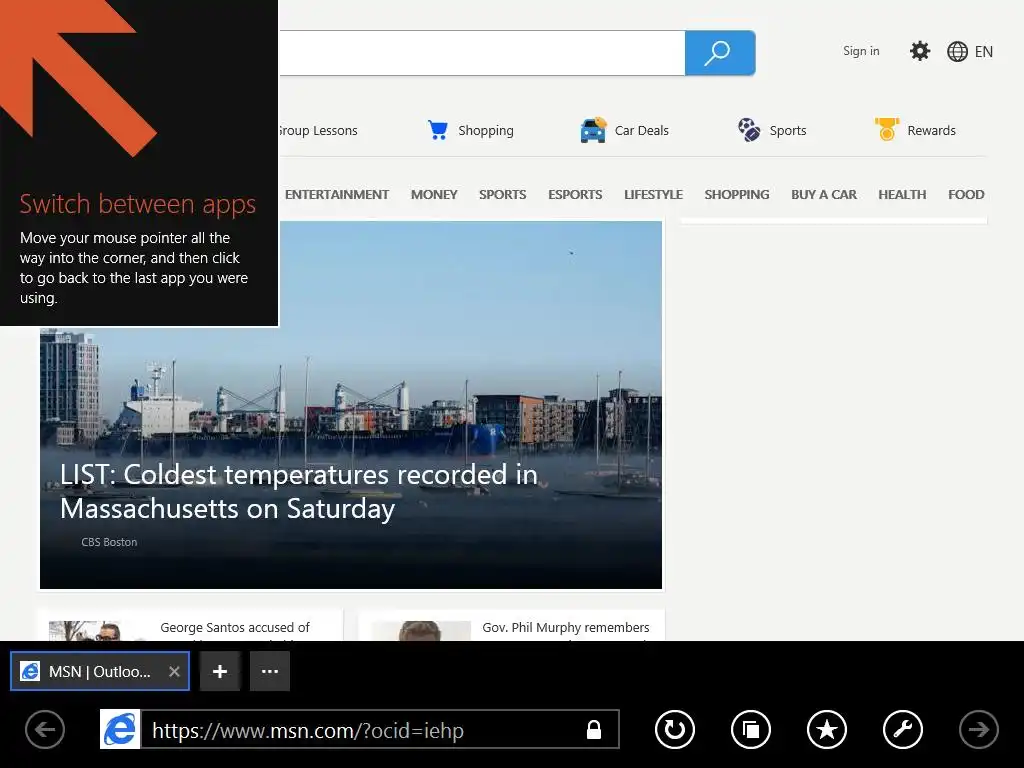Click the Car Deals car icon

[x=593, y=130]
